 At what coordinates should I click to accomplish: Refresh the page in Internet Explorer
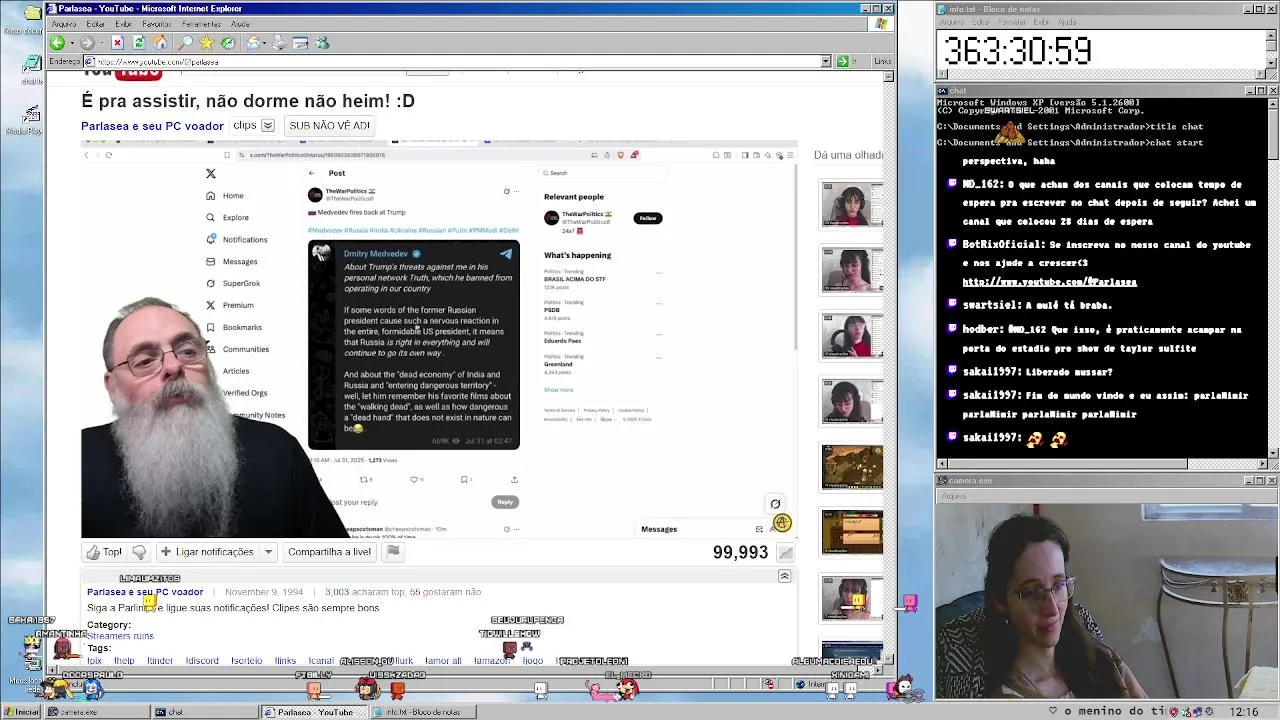tap(139, 43)
